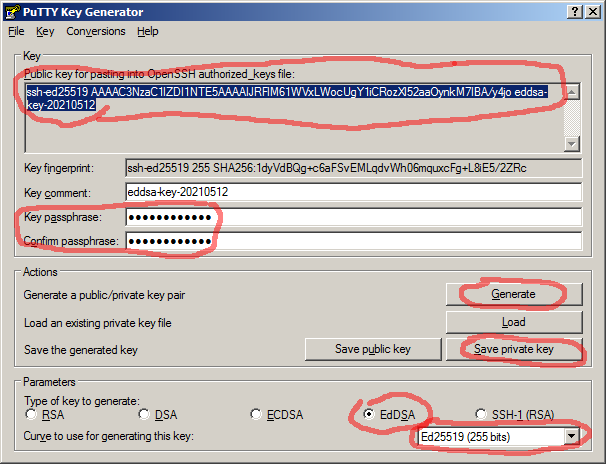Screen dimensions: 606x464
Task: Click the Load button
Action: tap(514, 322)
